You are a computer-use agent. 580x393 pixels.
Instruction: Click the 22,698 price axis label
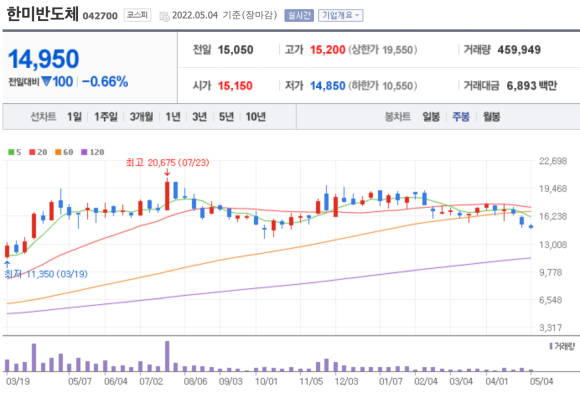pyautogui.click(x=553, y=161)
